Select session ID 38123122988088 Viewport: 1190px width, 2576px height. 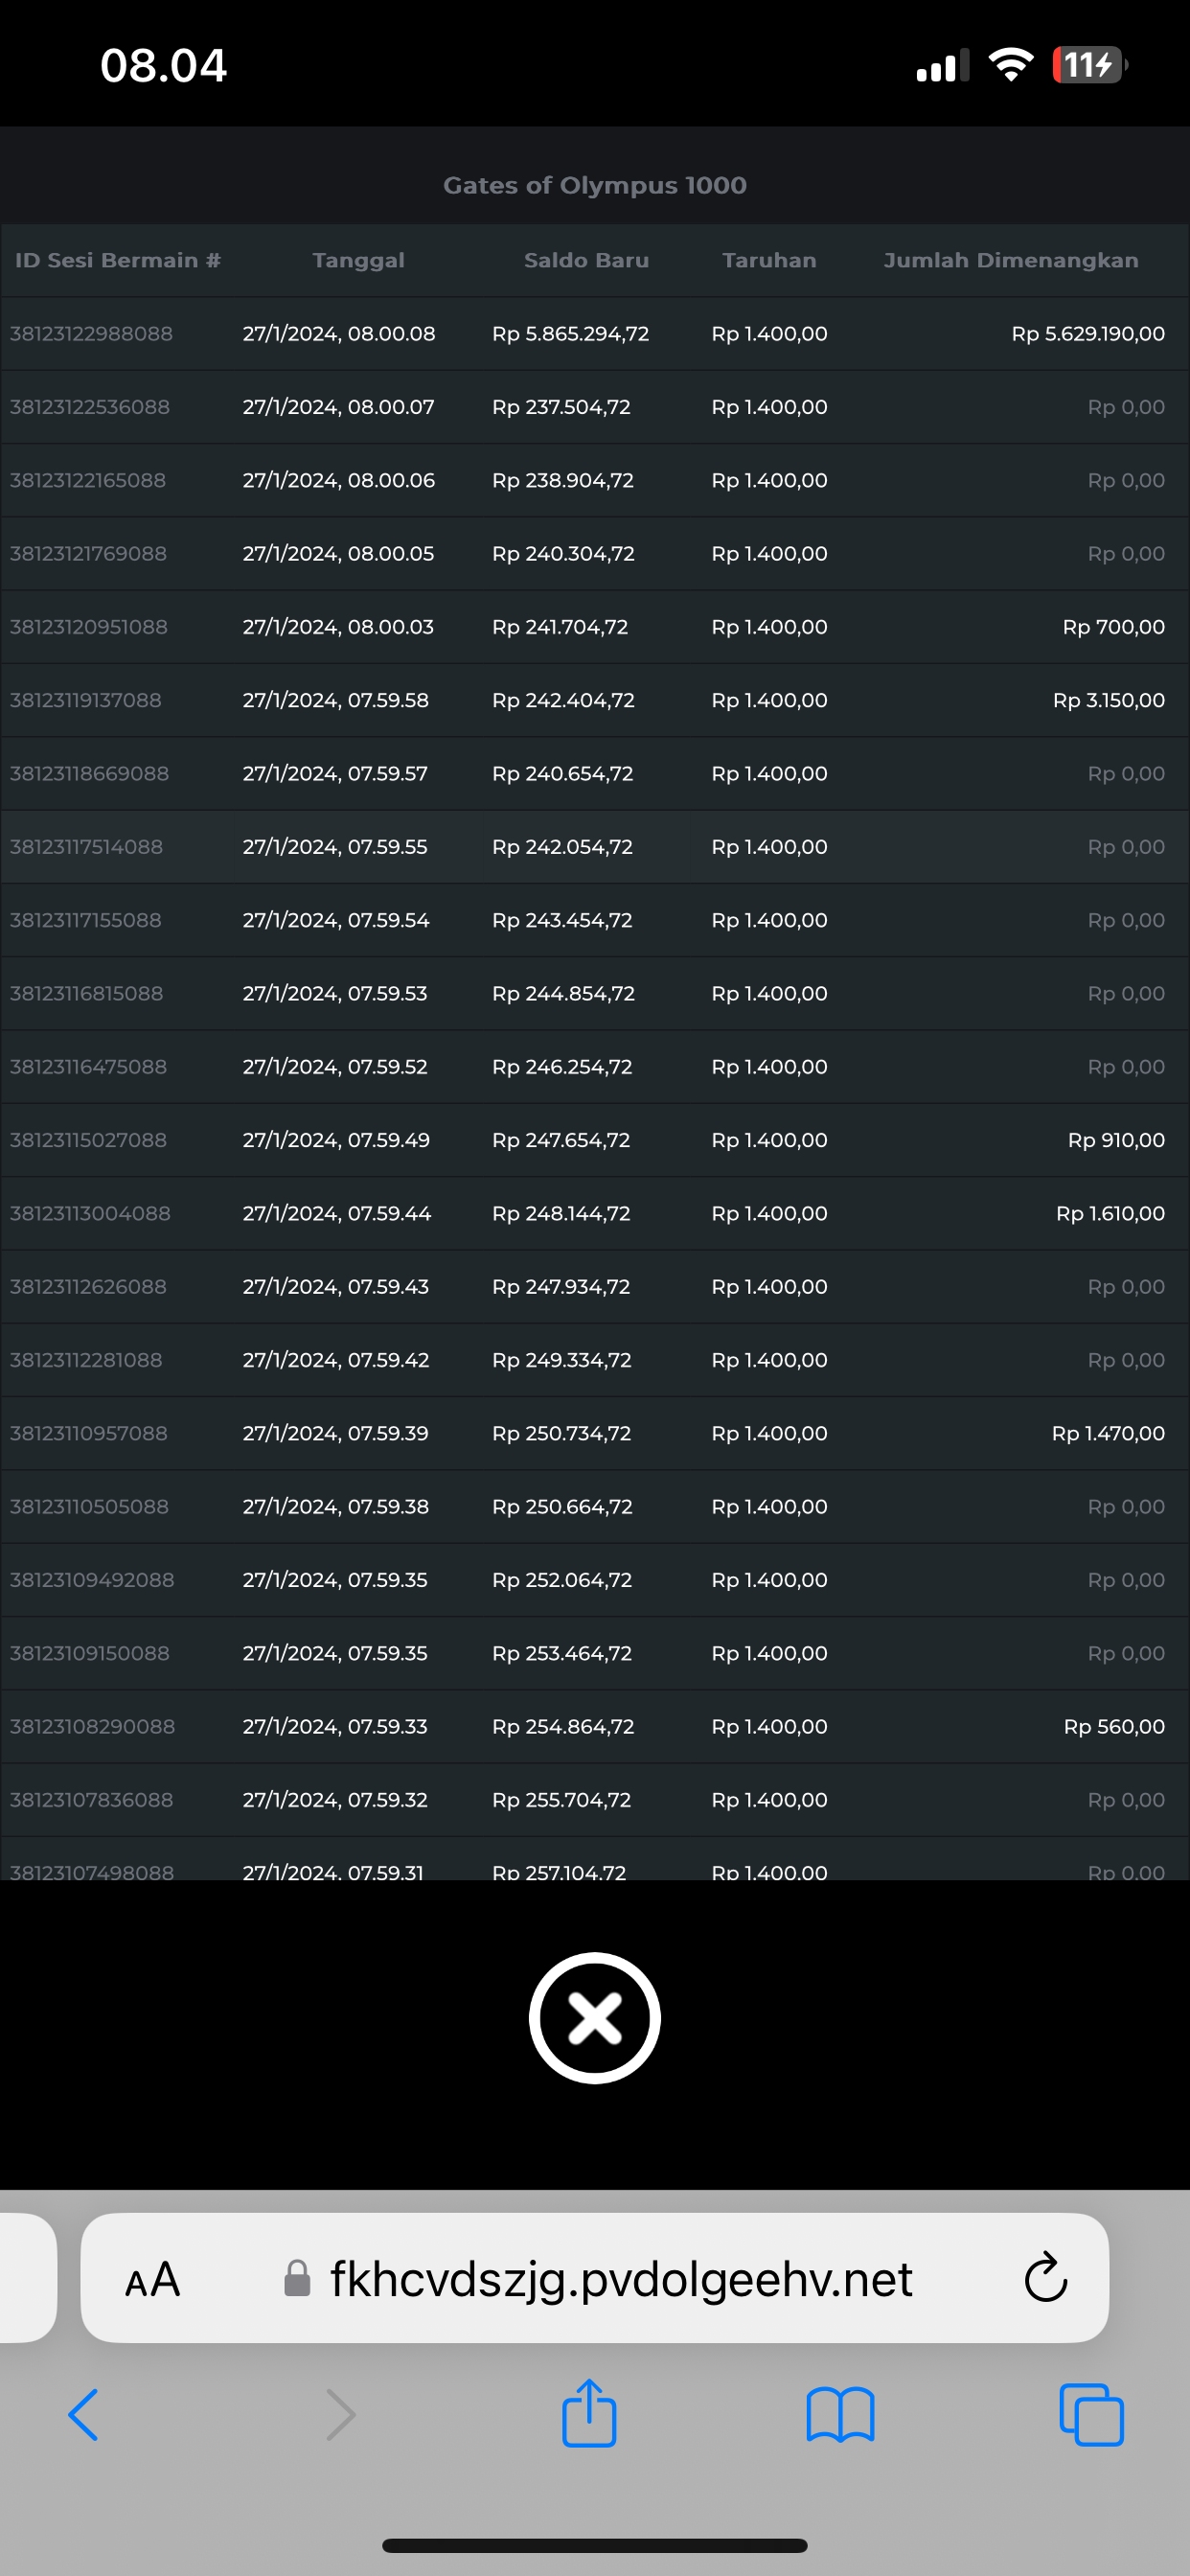tap(91, 334)
